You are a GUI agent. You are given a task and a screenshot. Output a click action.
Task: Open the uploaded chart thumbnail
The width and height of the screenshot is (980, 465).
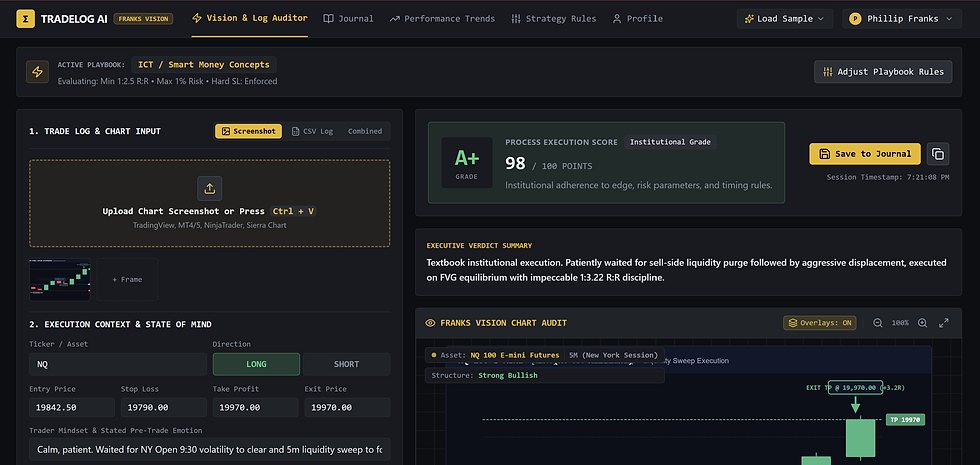click(60, 279)
